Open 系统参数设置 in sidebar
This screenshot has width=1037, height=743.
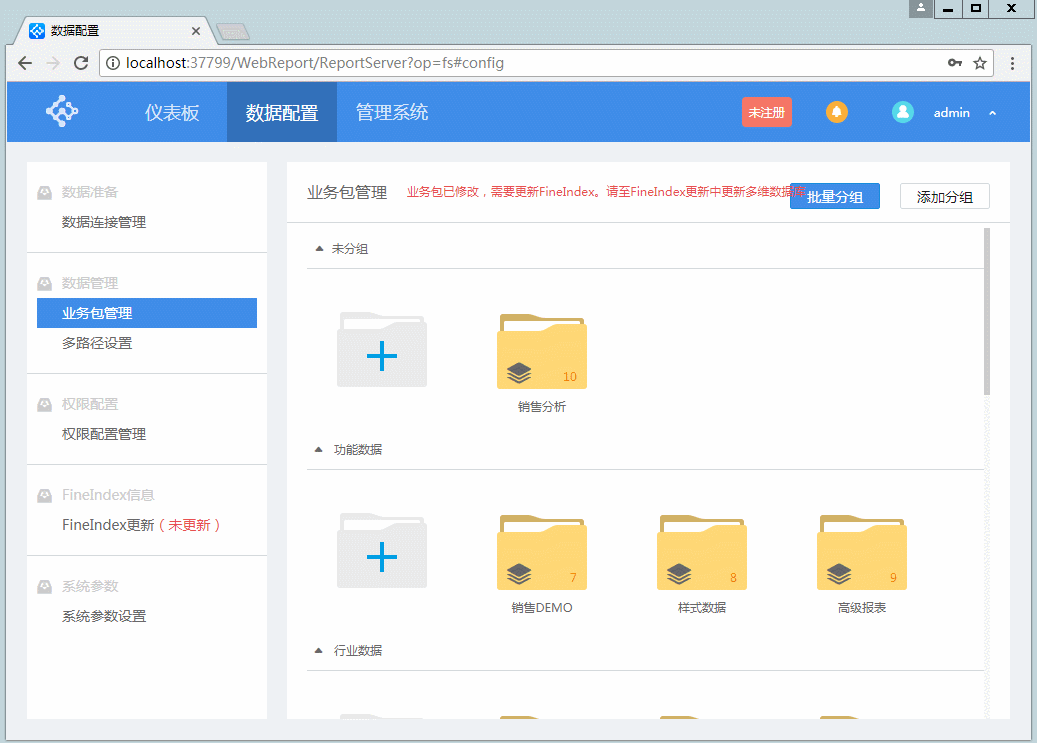pyautogui.click(x=104, y=616)
